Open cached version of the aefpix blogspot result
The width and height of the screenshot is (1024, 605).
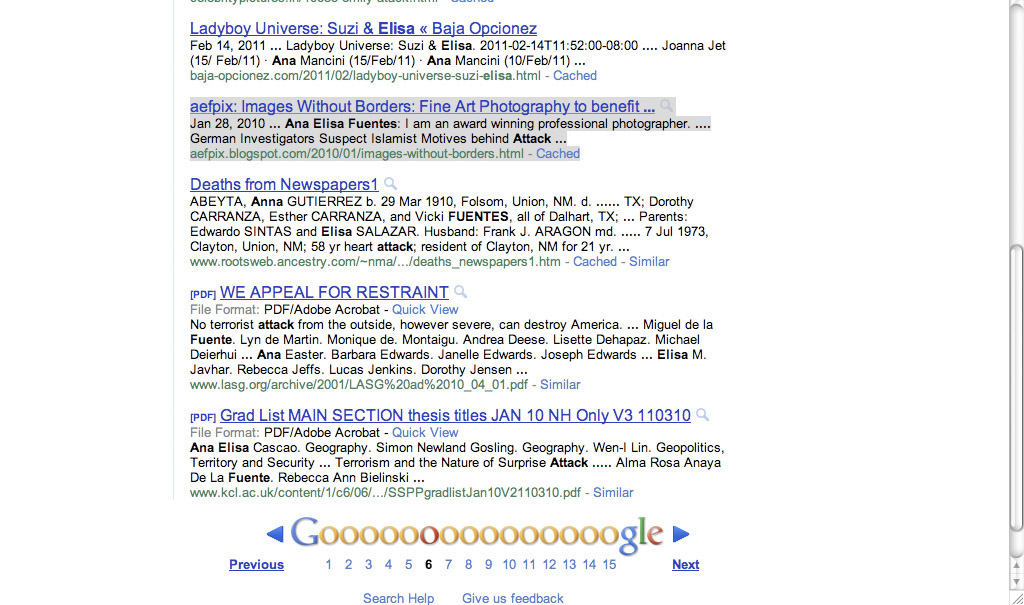pos(558,154)
